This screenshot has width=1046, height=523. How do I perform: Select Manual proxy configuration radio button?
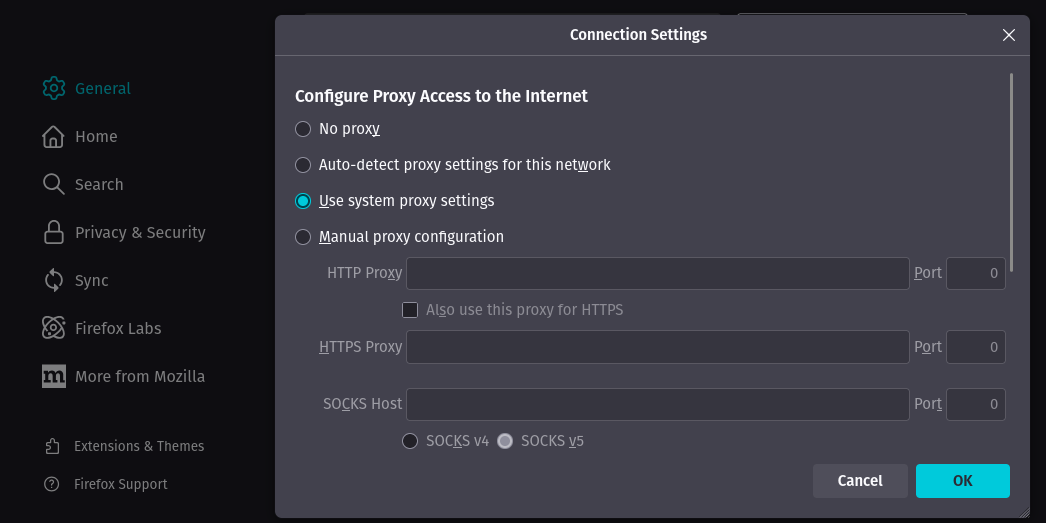click(x=303, y=237)
